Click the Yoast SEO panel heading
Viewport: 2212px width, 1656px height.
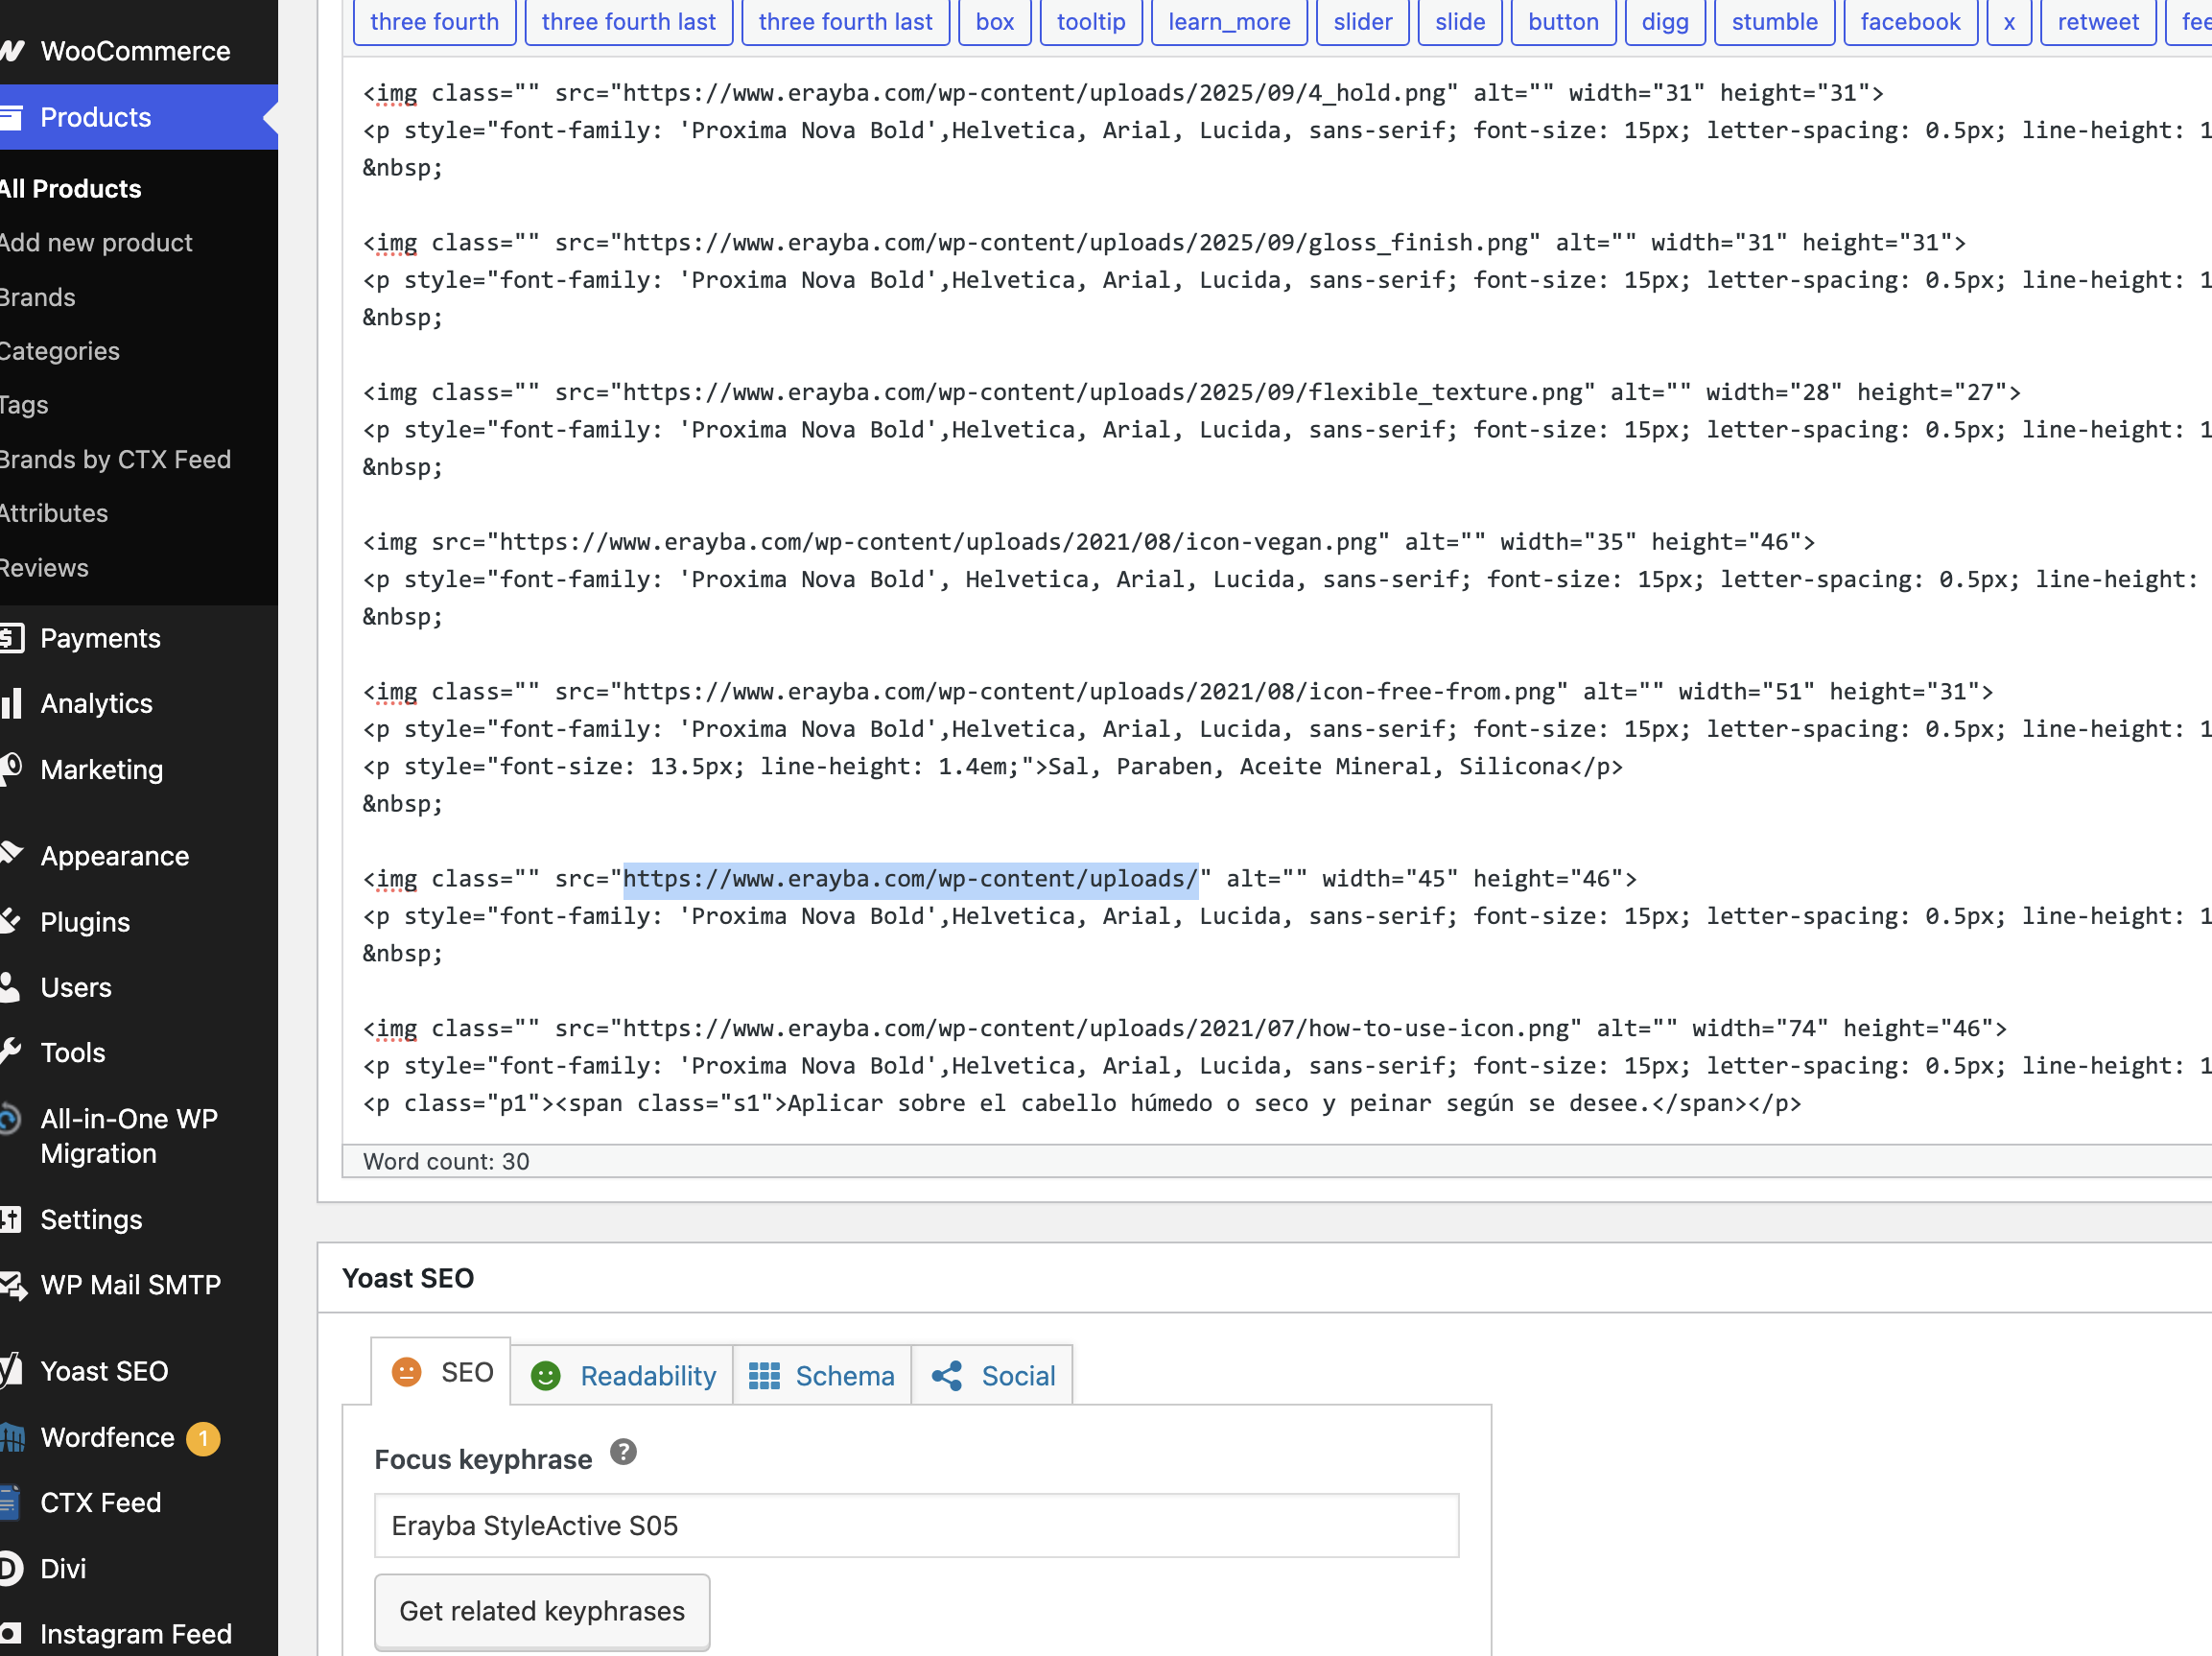click(x=408, y=1278)
